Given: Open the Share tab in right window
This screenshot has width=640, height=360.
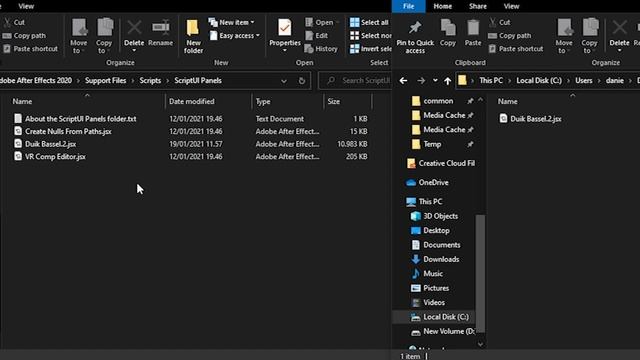Looking at the screenshot, I should (478, 6).
